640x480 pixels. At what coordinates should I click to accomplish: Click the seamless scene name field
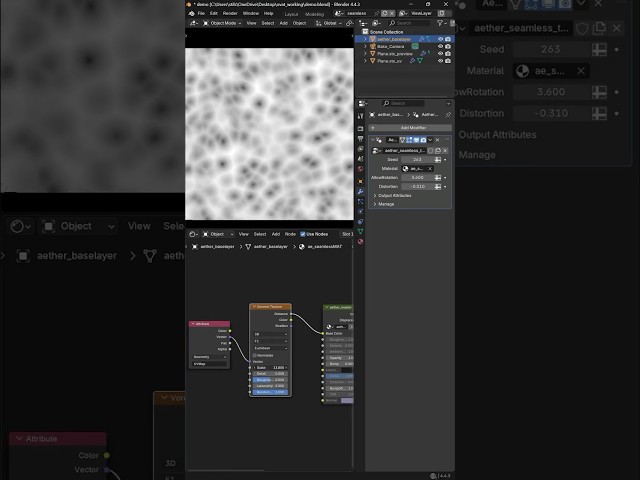pos(359,13)
